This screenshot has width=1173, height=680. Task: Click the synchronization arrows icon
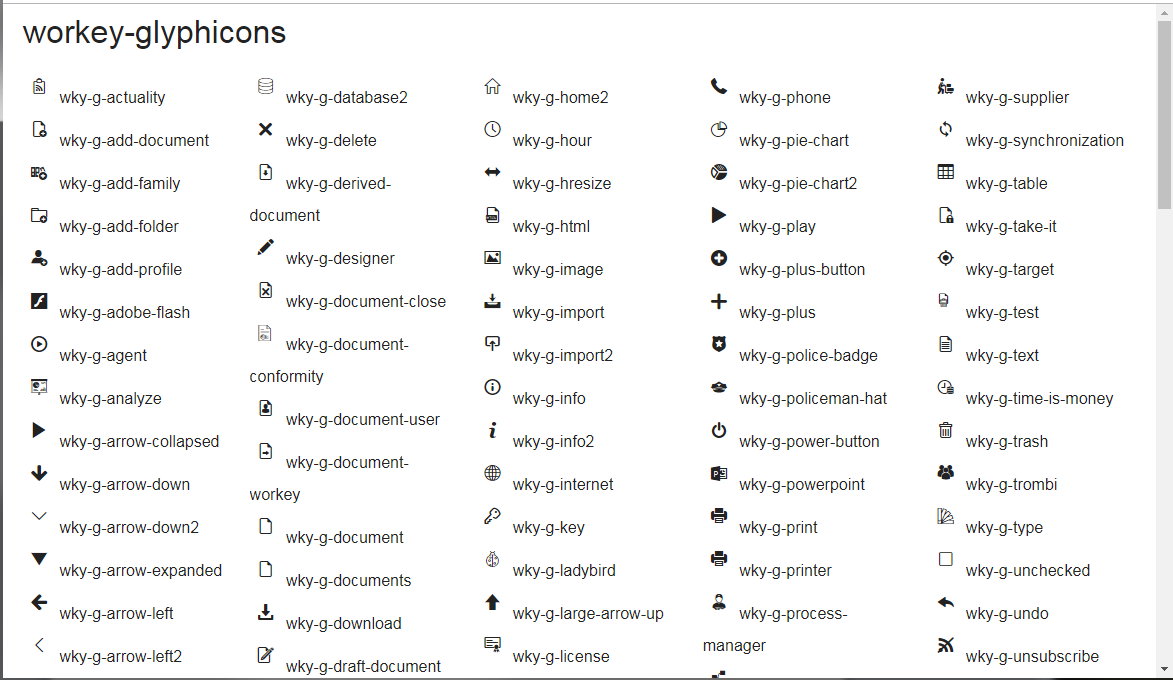(x=945, y=129)
